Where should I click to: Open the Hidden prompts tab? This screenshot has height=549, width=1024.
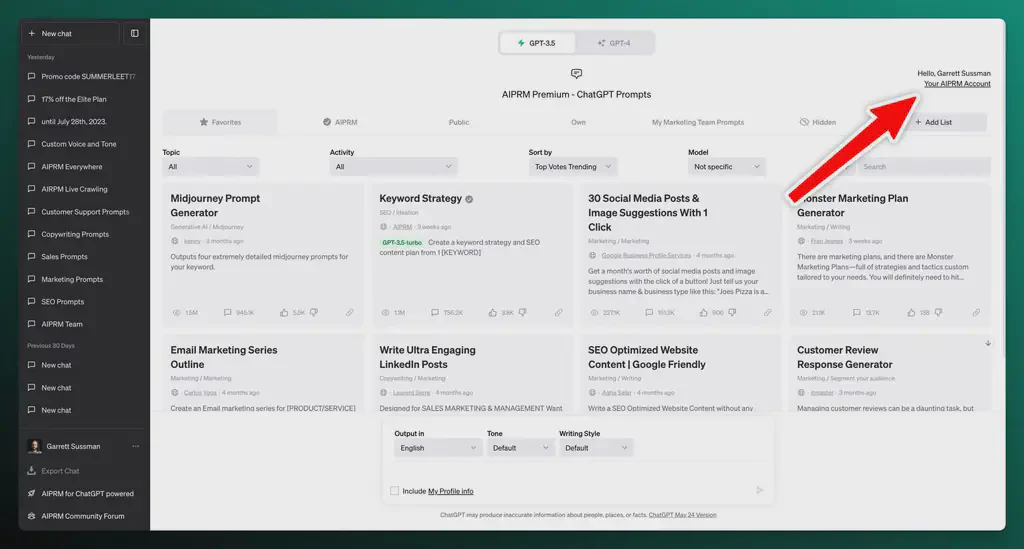[817, 122]
